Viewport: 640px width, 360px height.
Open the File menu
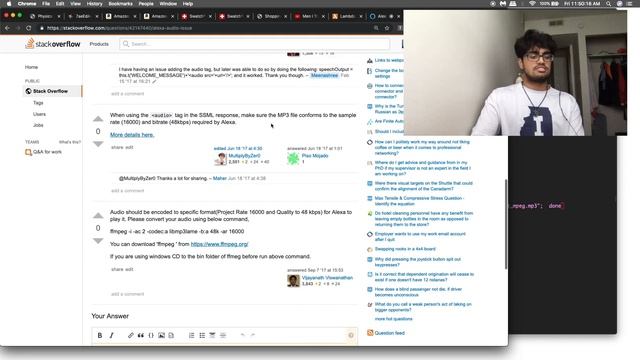click(46, 4)
